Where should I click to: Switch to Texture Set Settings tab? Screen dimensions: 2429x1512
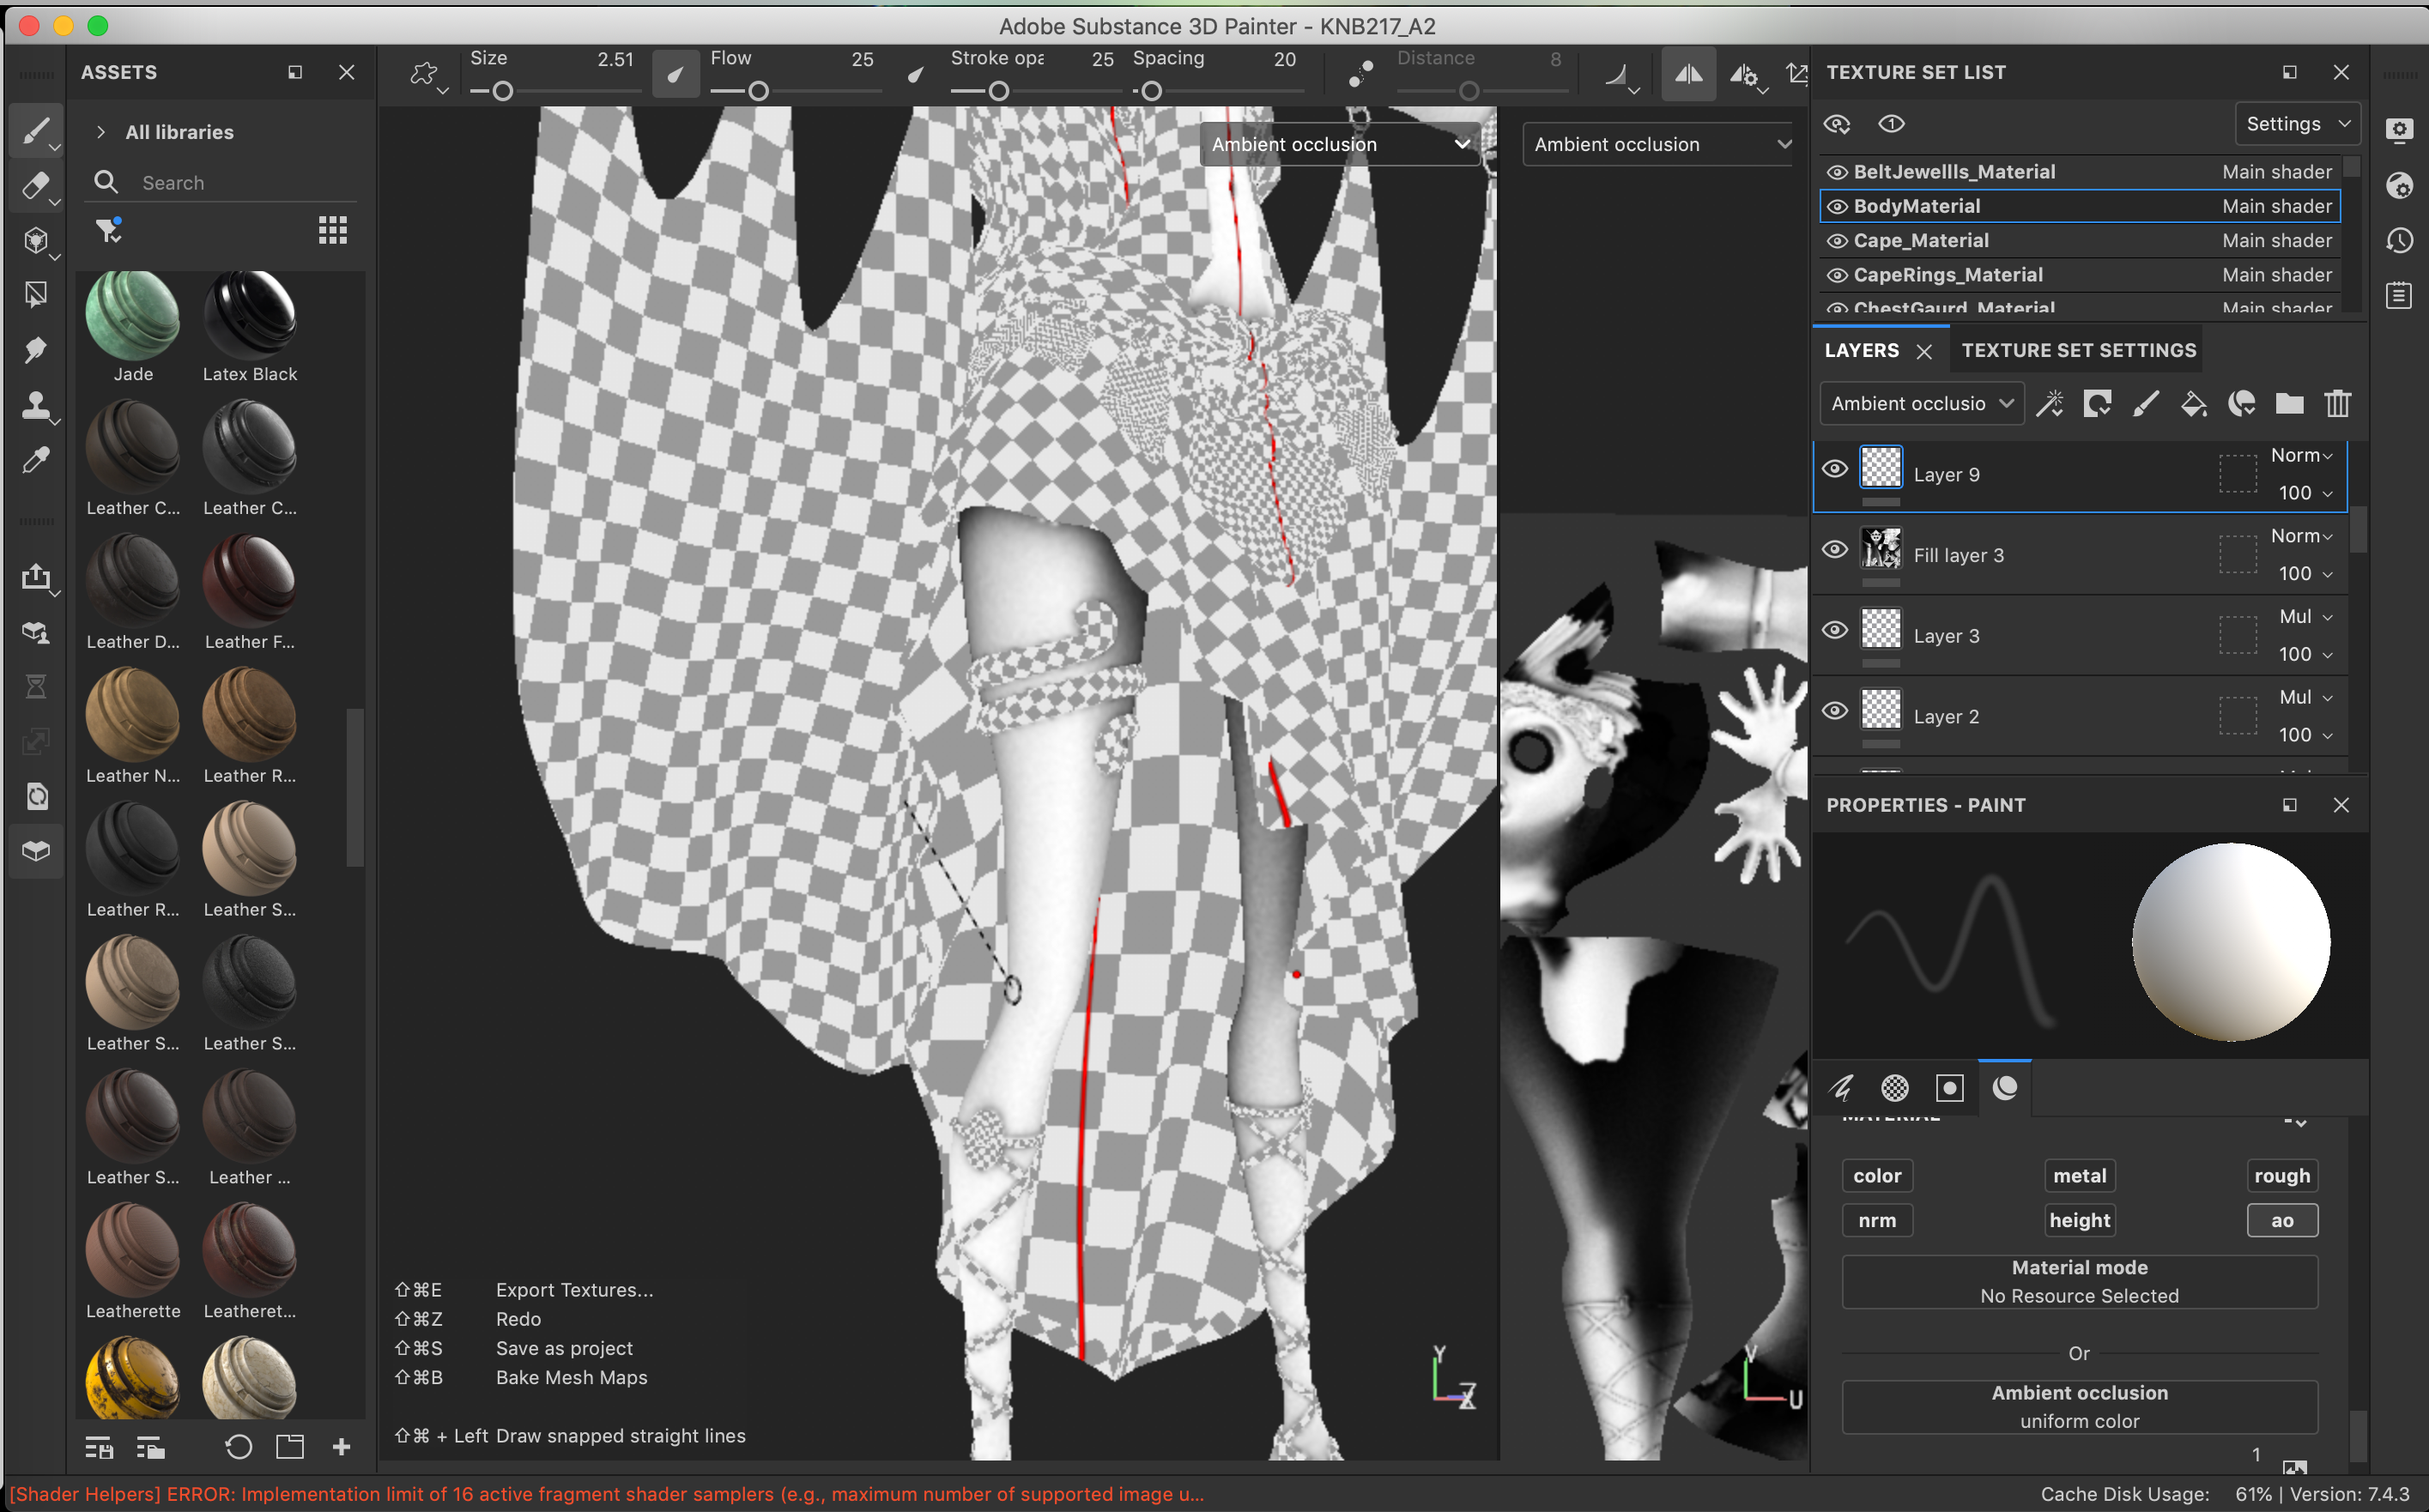2078,350
